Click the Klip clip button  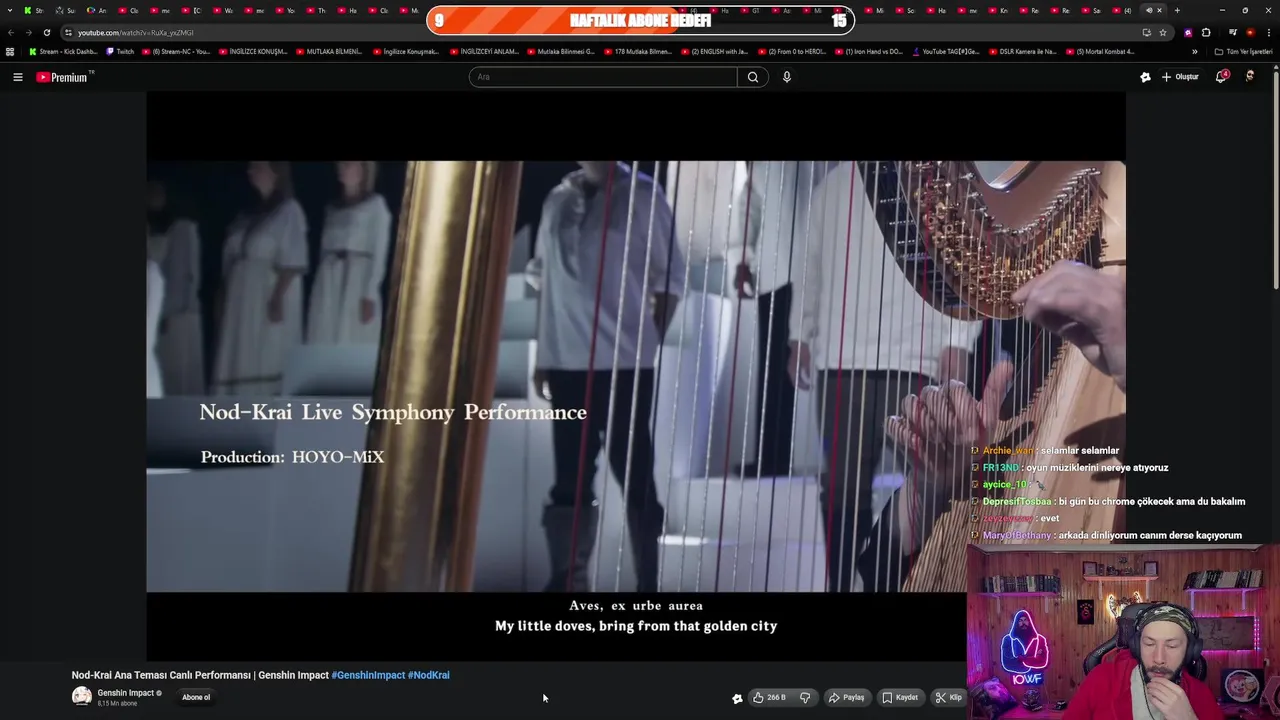tap(948, 698)
